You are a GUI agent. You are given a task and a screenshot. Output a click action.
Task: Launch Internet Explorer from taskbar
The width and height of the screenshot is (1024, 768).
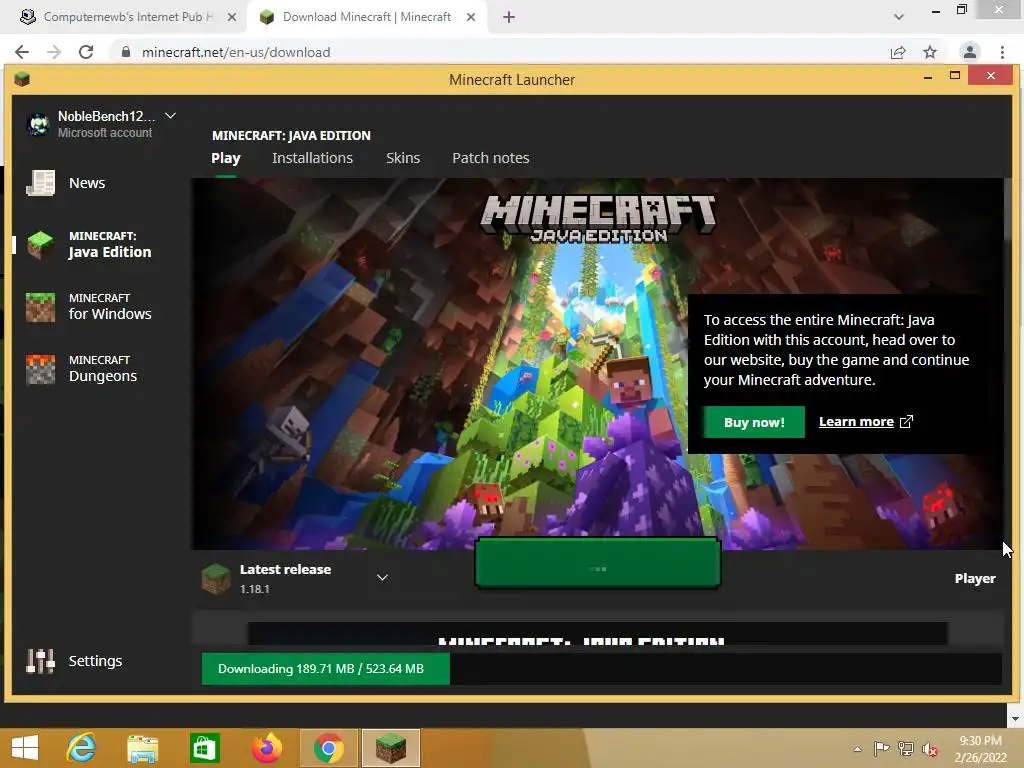[82, 748]
